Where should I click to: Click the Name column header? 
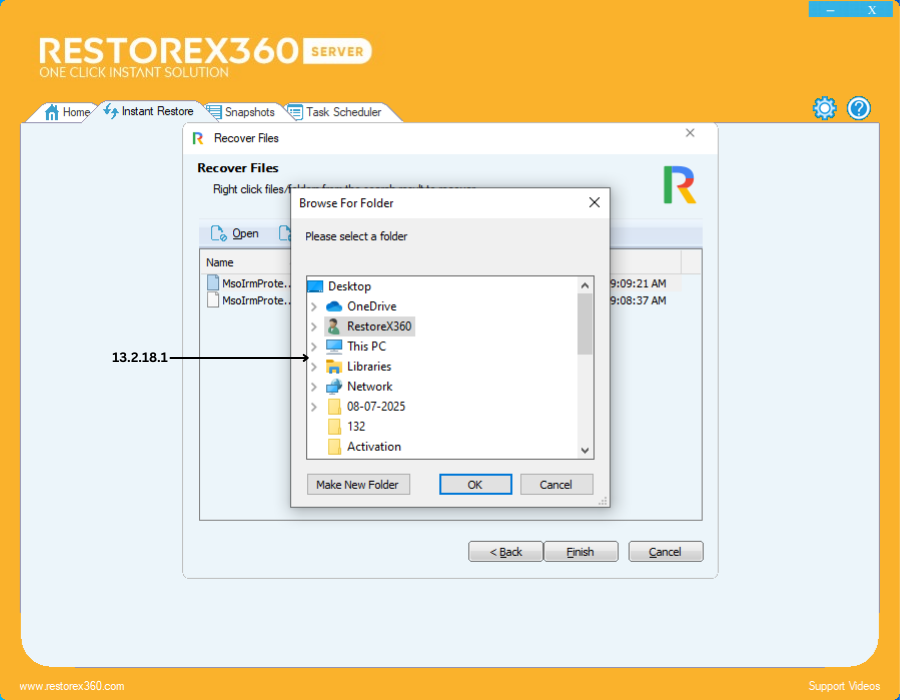pos(220,262)
